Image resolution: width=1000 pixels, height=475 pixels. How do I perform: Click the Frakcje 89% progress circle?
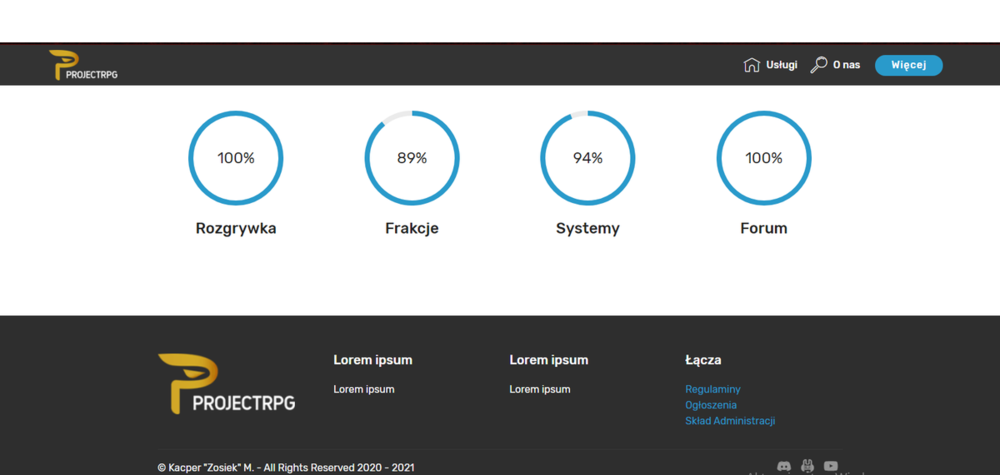(412, 158)
